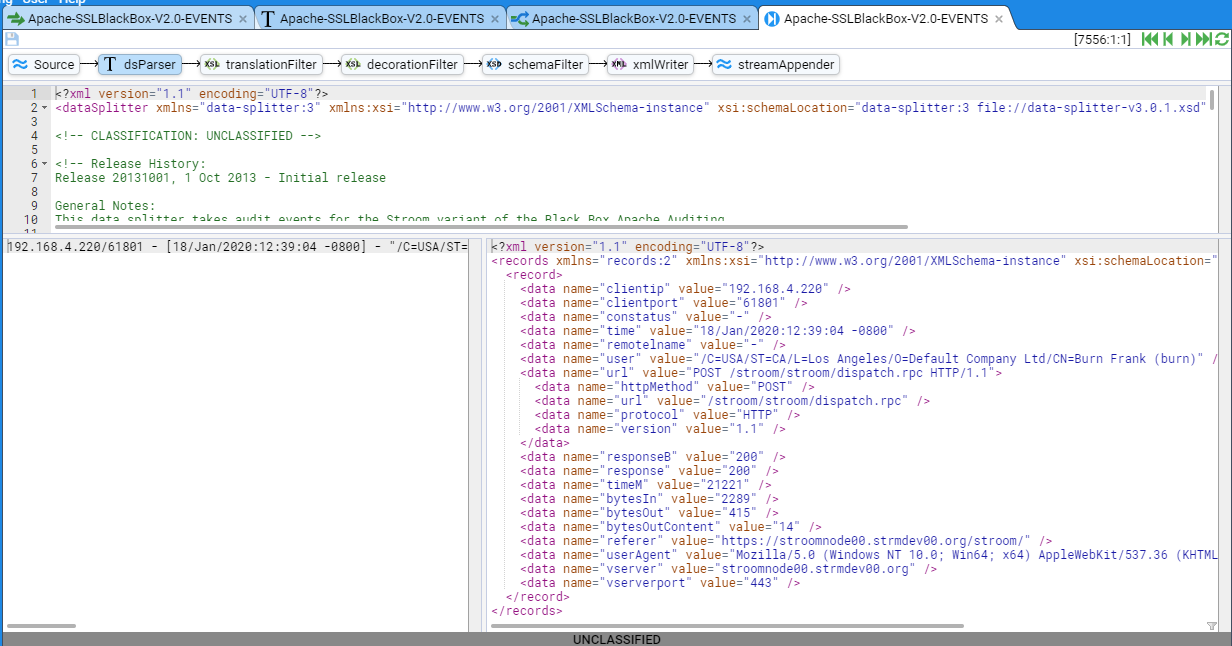
Task: Step forward to the next record
Action: pyautogui.click(x=1185, y=39)
